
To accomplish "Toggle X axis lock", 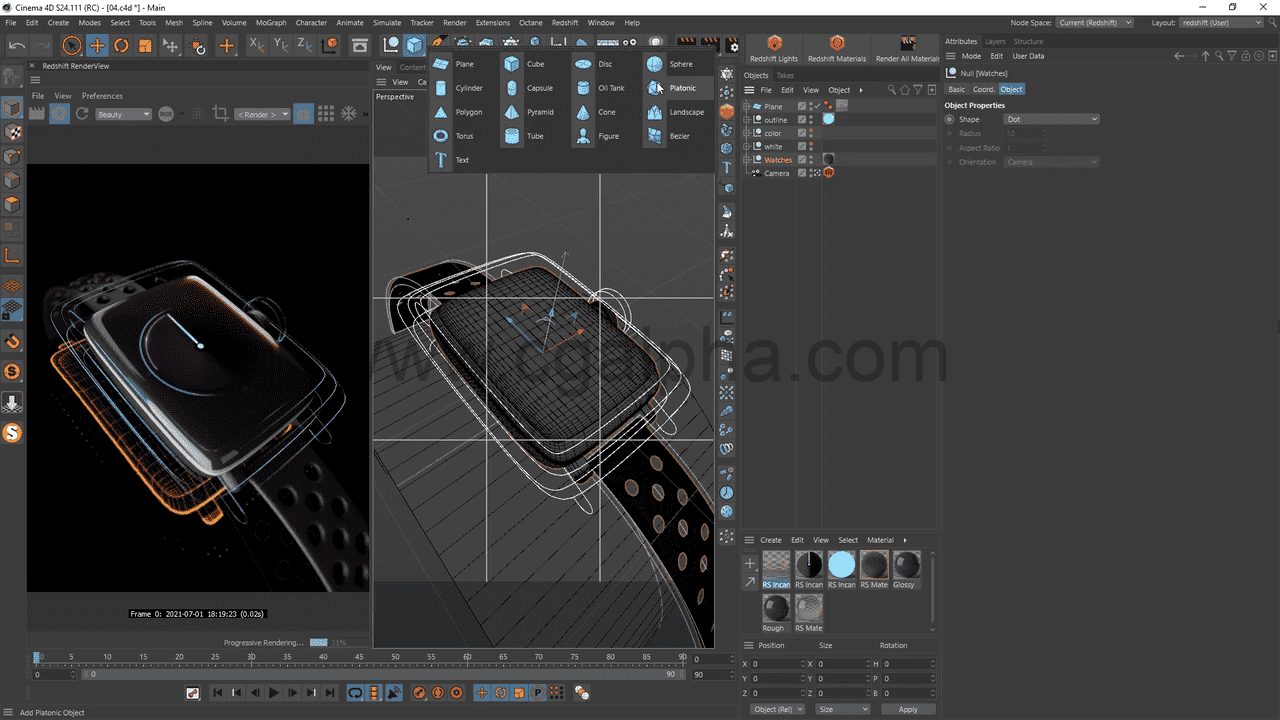I will (x=256, y=45).
